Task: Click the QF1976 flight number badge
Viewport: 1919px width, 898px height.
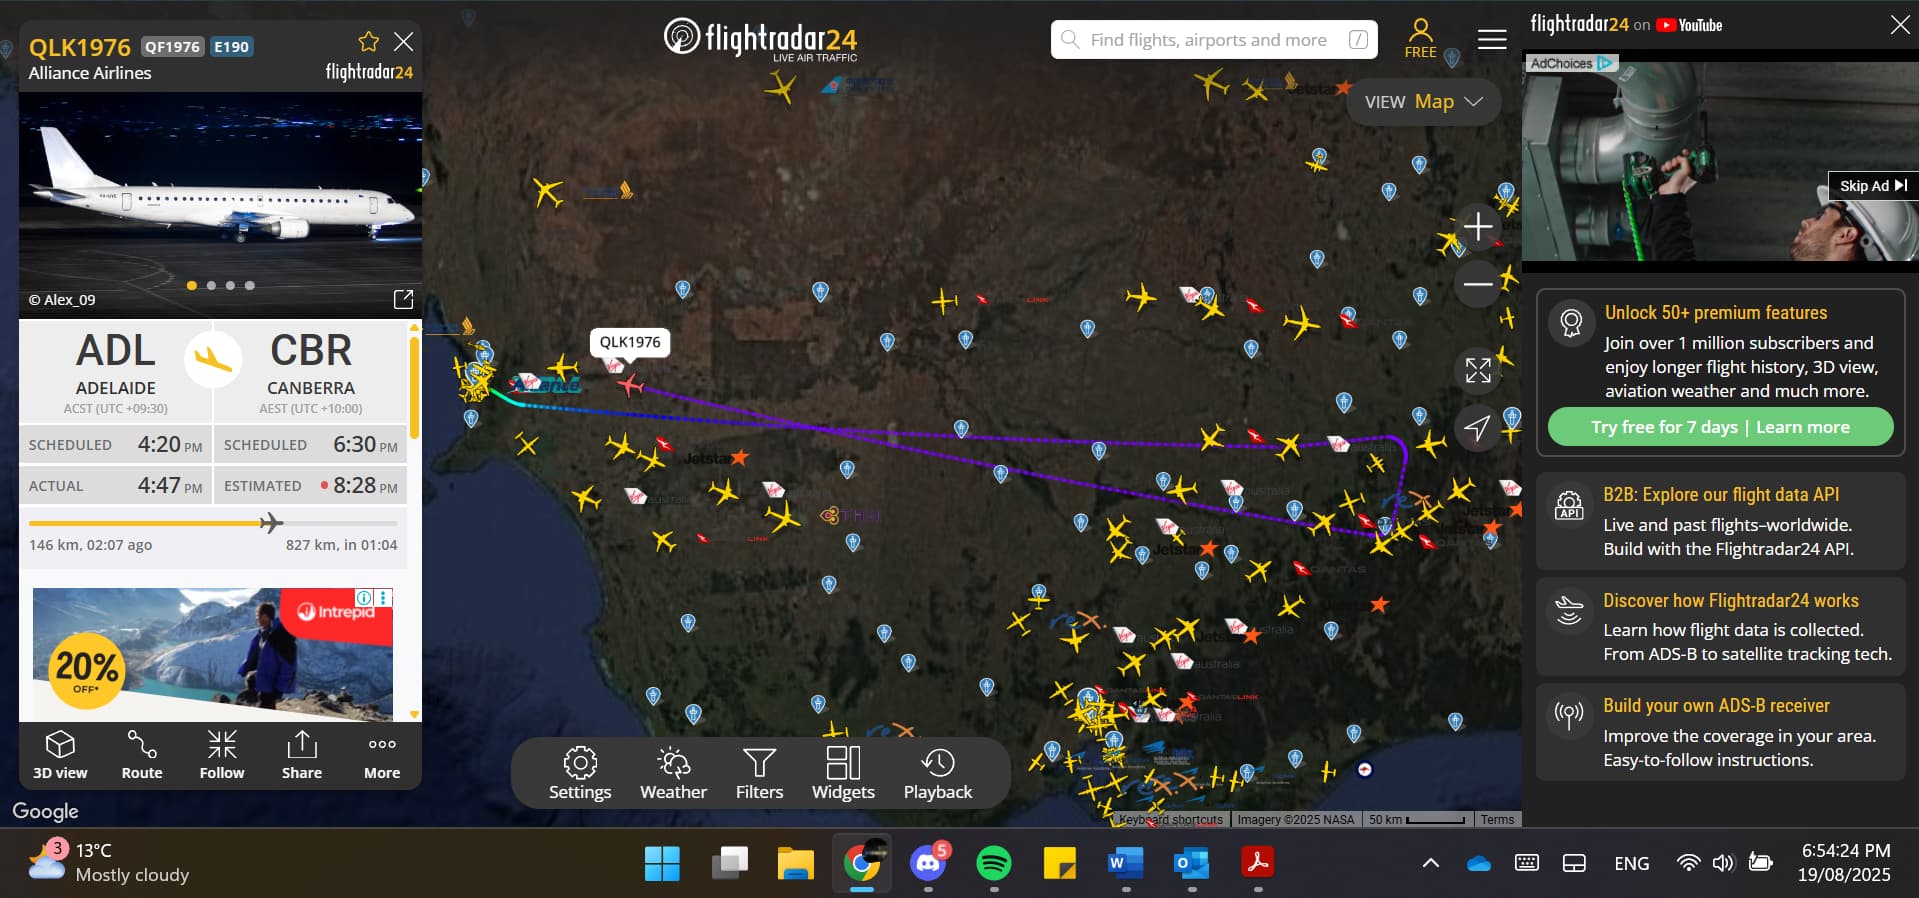Action: point(173,47)
